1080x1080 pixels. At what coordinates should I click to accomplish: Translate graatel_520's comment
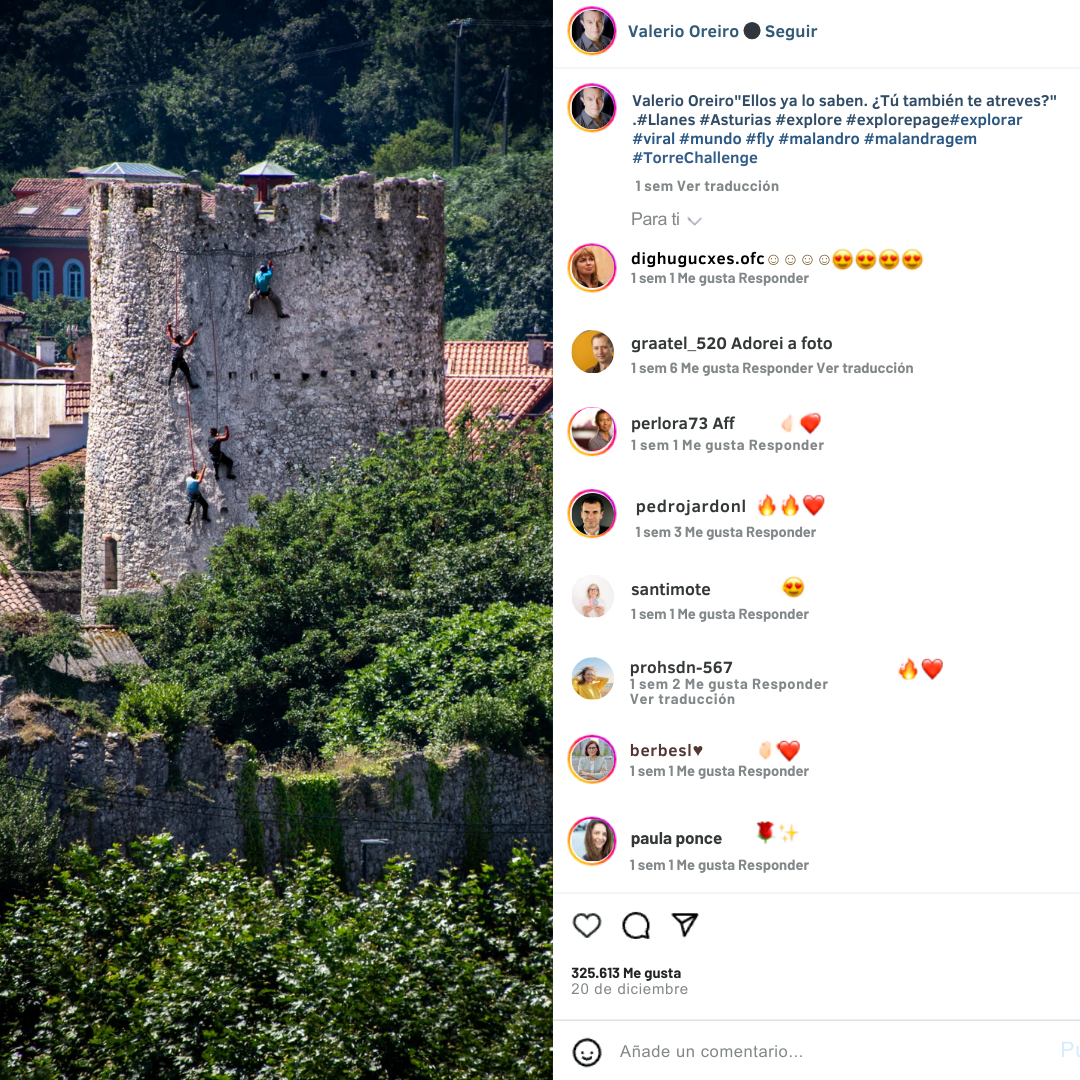pos(864,368)
